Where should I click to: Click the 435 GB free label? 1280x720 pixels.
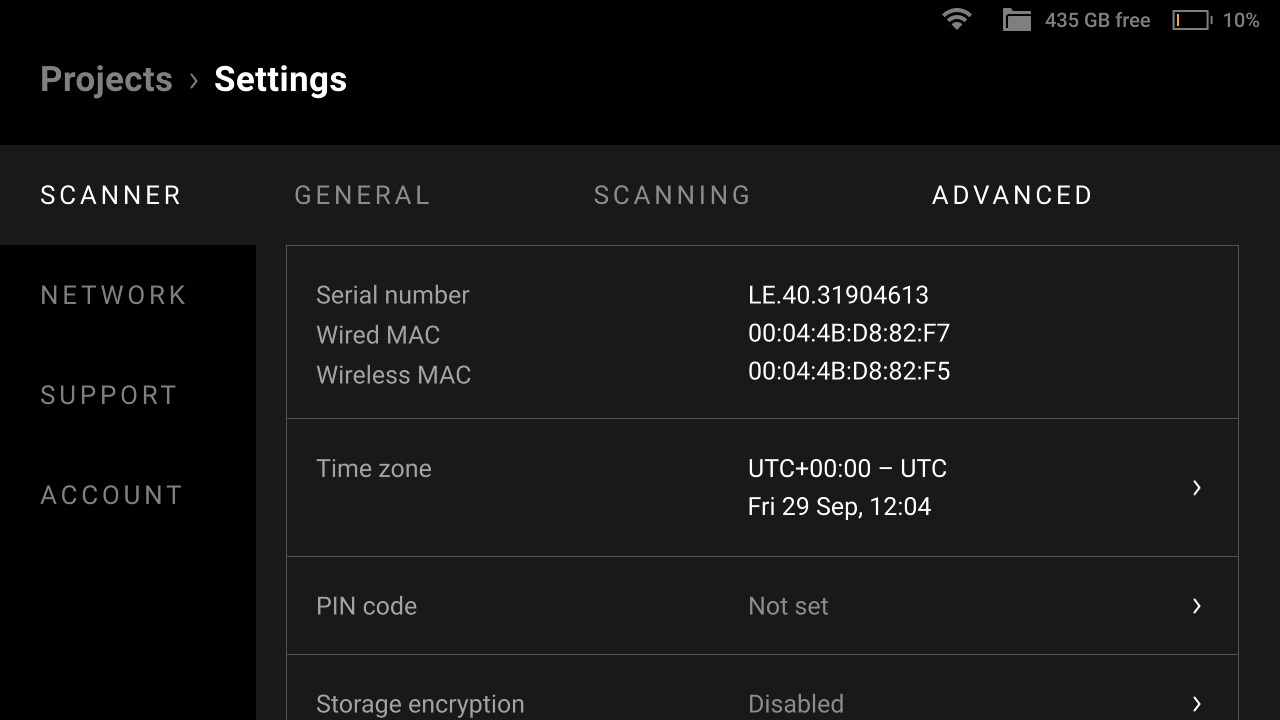[x=1097, y=20]
